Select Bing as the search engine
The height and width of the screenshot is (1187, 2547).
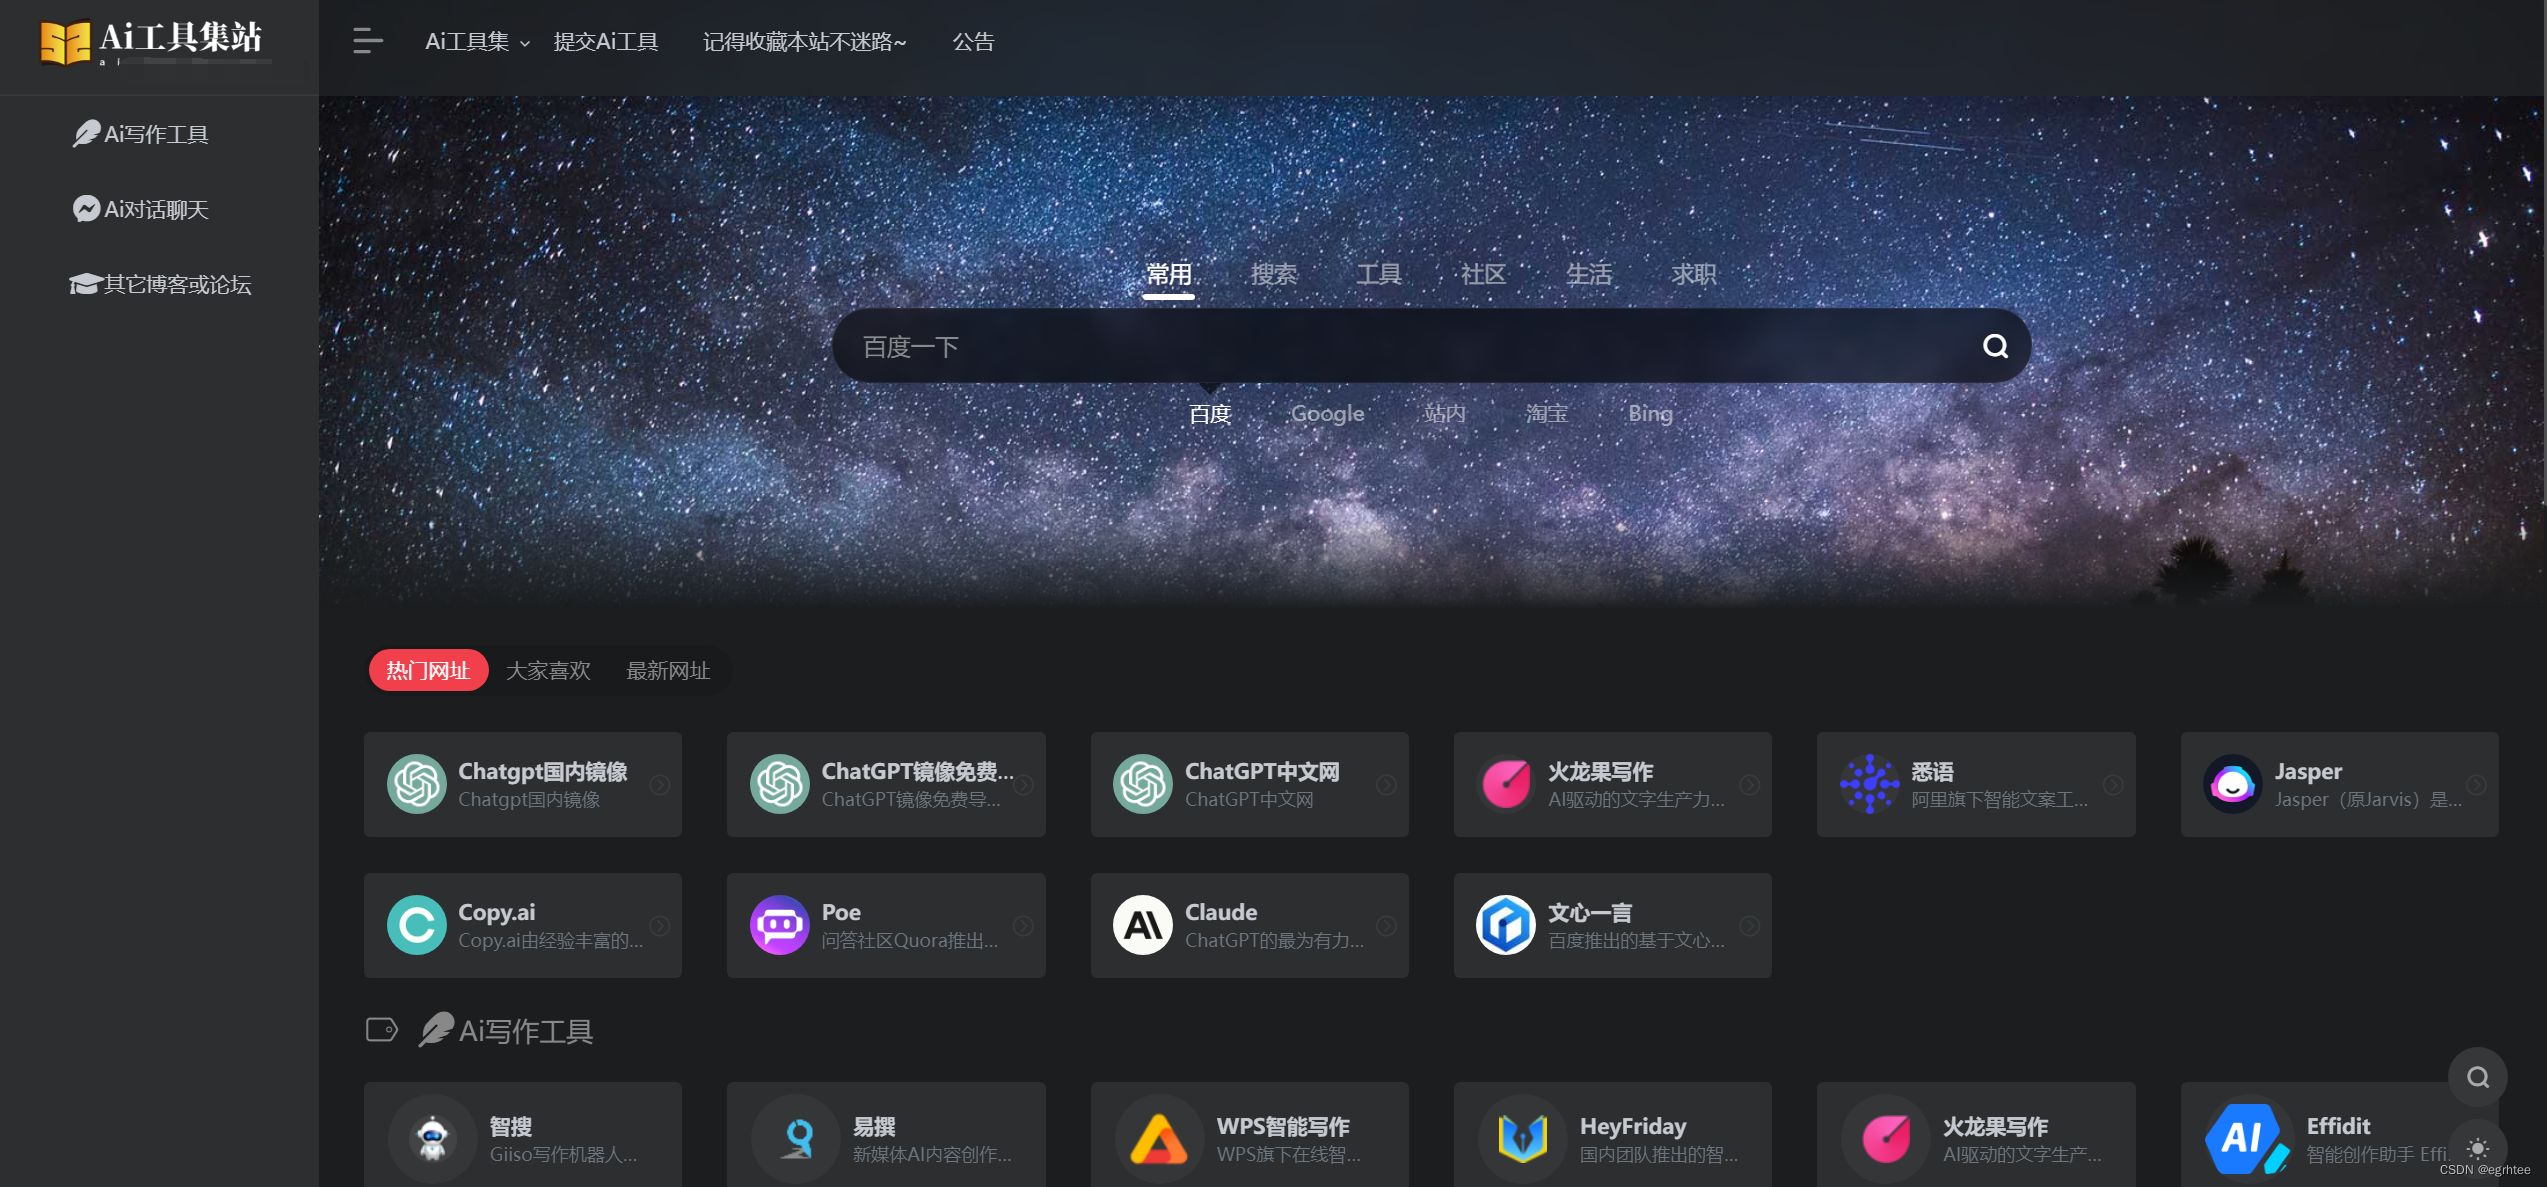point(1649,413)
